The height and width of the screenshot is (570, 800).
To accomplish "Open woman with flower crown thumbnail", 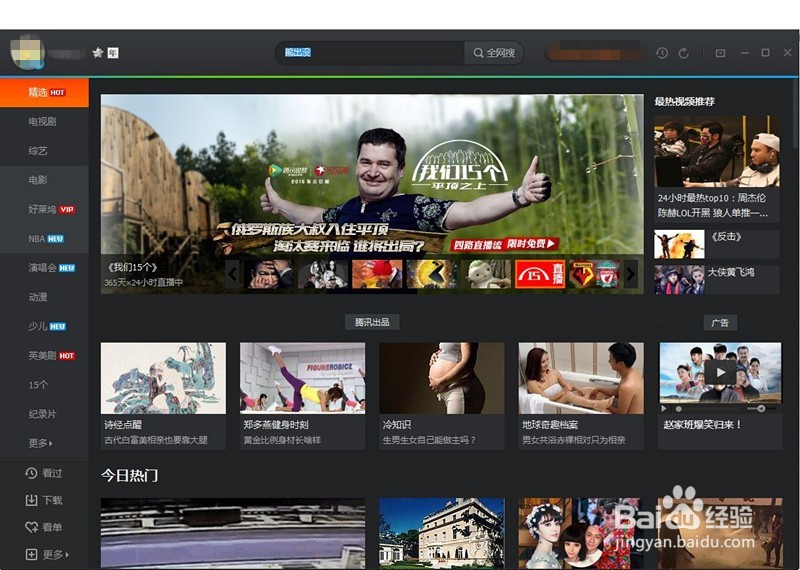I will click(579, 533).
